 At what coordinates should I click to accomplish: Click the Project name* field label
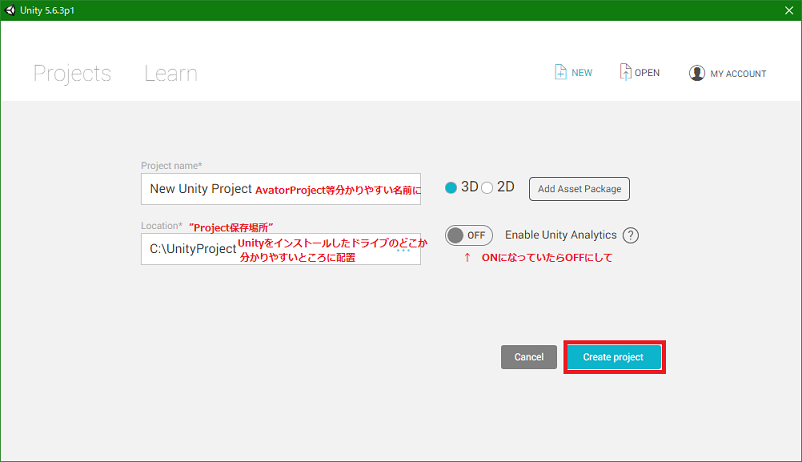(x=171, y=166)
